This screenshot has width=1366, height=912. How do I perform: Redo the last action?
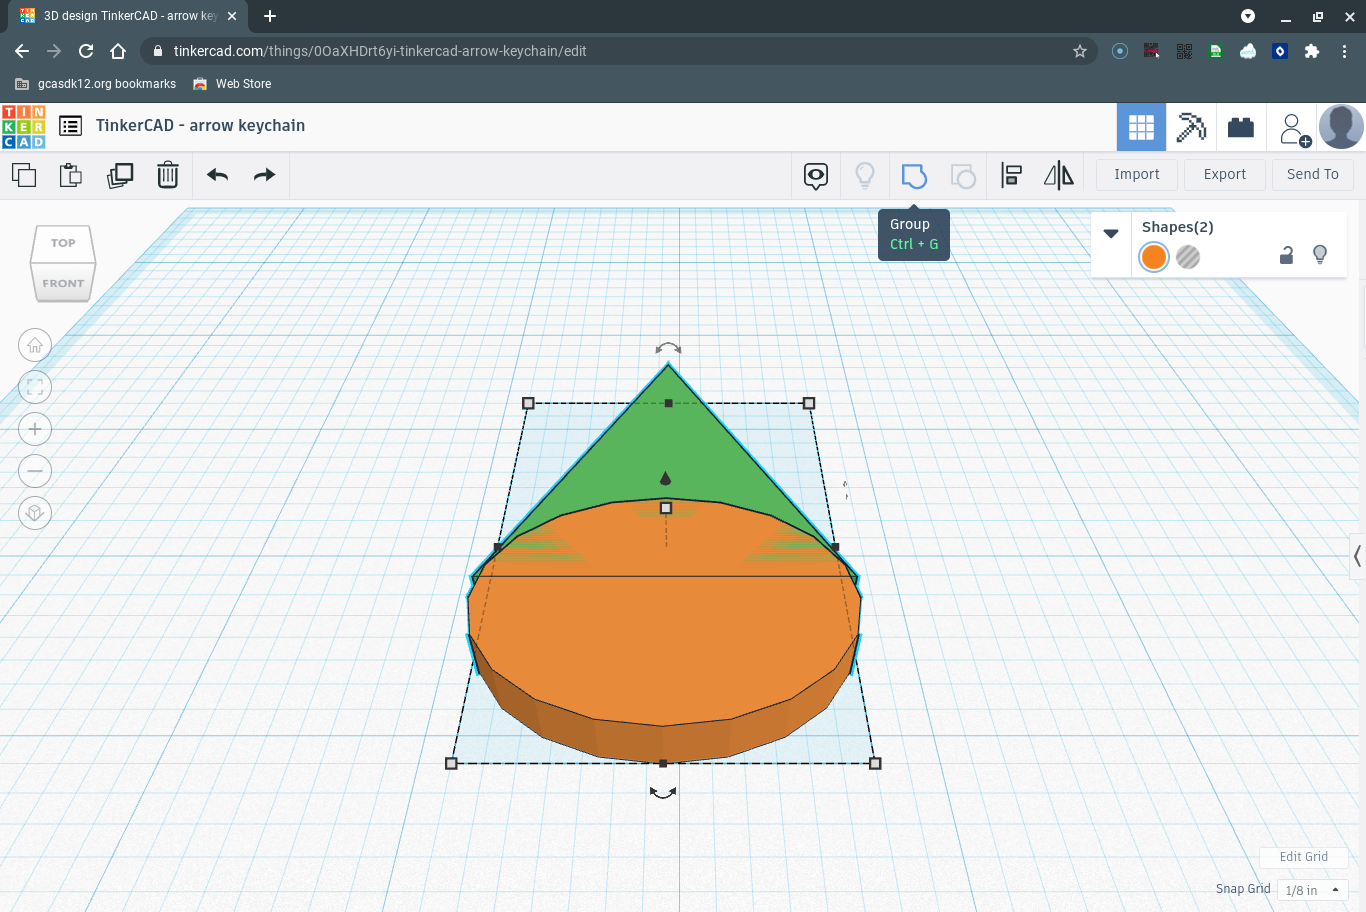(264, 175)
